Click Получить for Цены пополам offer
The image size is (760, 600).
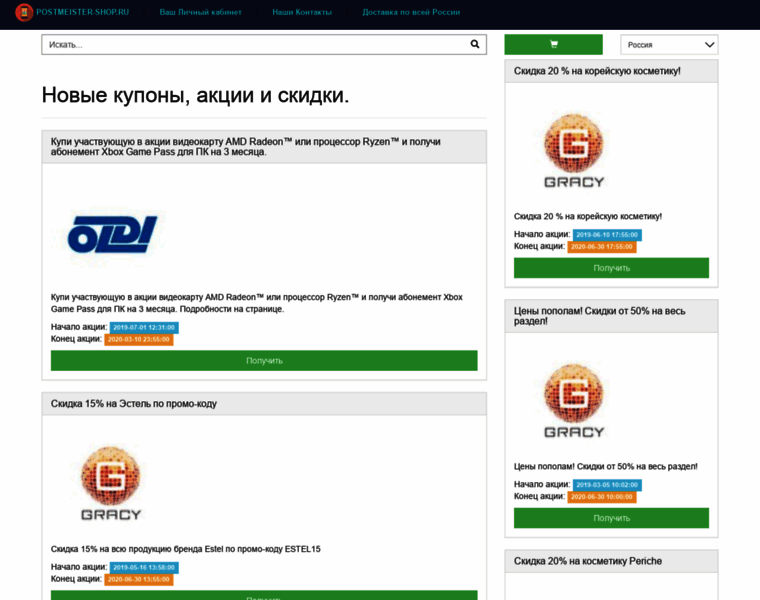(x=611, y=518)
